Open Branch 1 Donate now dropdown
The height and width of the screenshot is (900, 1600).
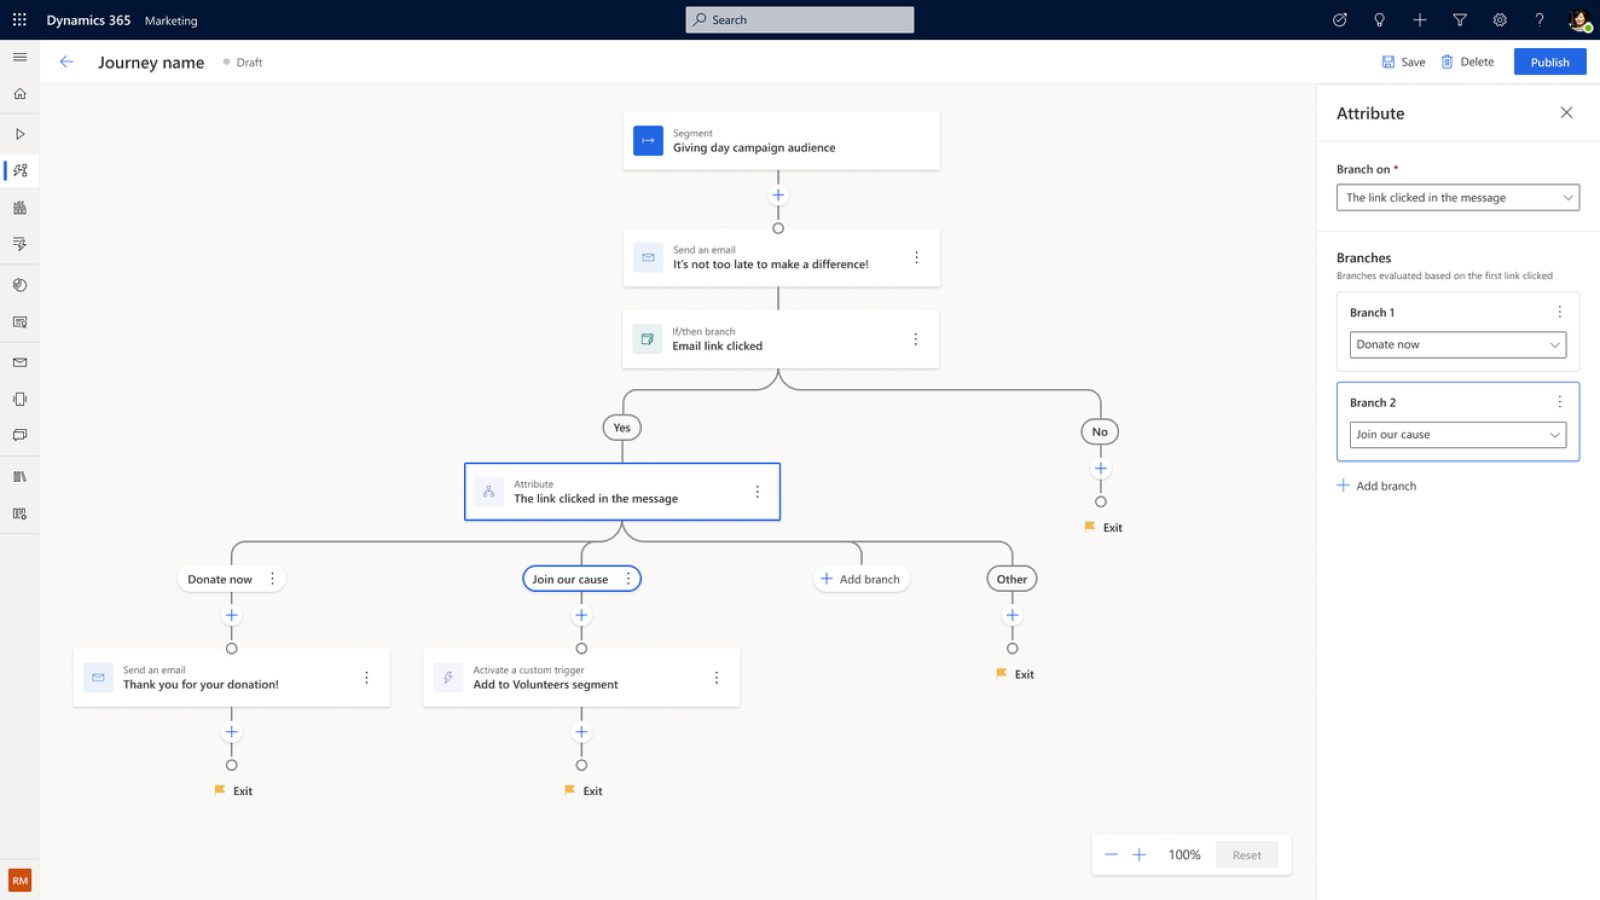[1458, 345]
